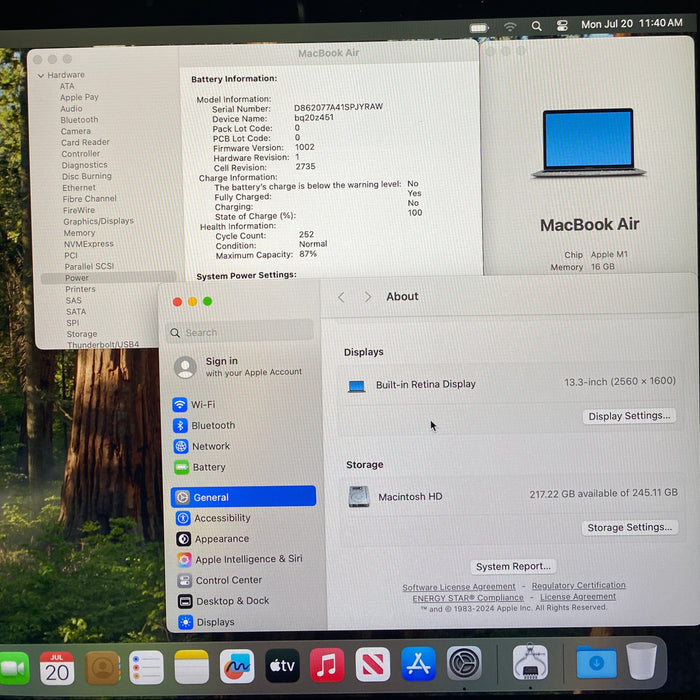Open the ENERGY STAR Compliance link
Viewport: 700px width, 700px height.
468,598
